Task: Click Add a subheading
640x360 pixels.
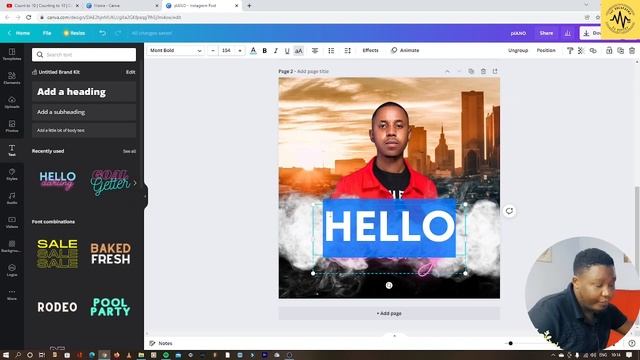Action: [84, 112]
